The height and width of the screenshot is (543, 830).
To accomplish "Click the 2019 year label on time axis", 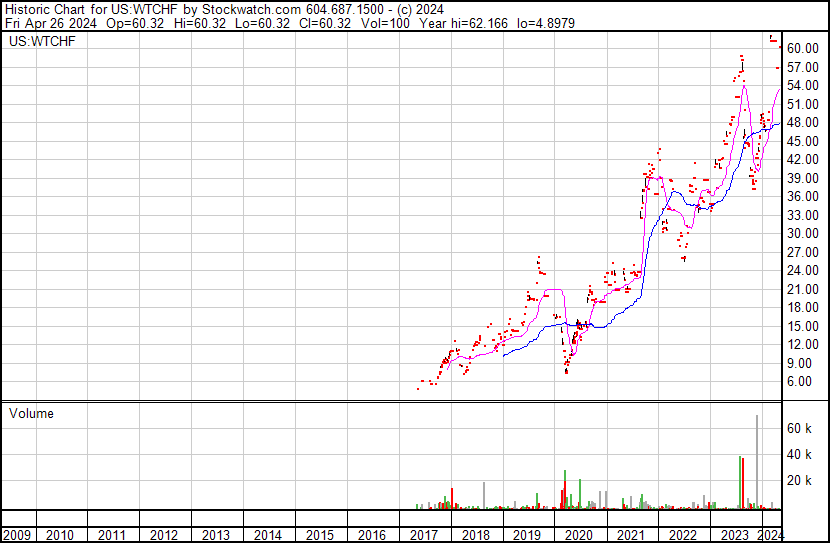I will (x=527, y=535).
